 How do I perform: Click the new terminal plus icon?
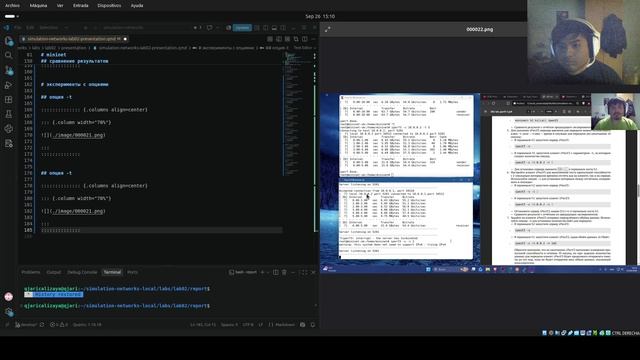[x=262, y=272]
